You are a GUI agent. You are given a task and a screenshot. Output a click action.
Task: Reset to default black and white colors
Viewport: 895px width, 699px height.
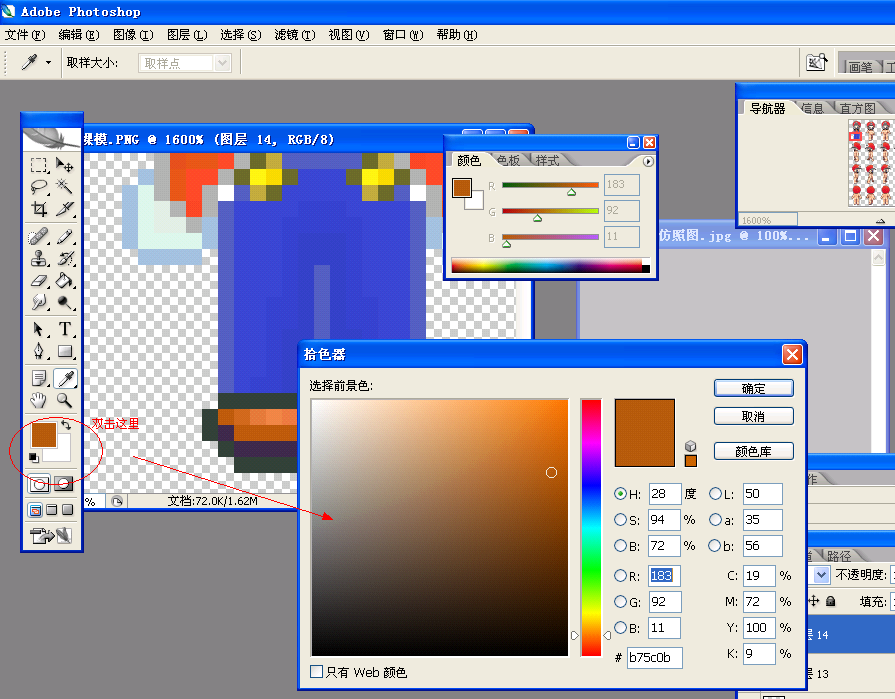(34, 458)
